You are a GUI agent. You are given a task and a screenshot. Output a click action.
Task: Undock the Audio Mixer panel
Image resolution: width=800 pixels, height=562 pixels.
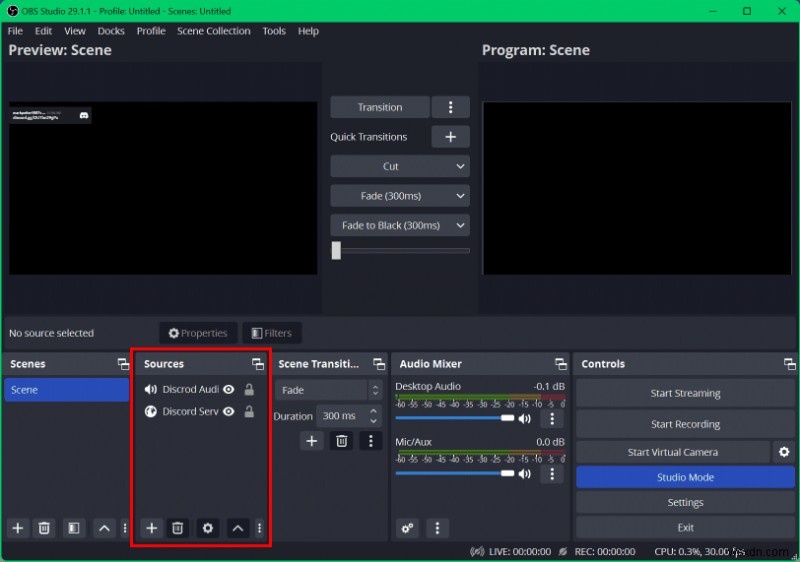click(x=561, y=364)
